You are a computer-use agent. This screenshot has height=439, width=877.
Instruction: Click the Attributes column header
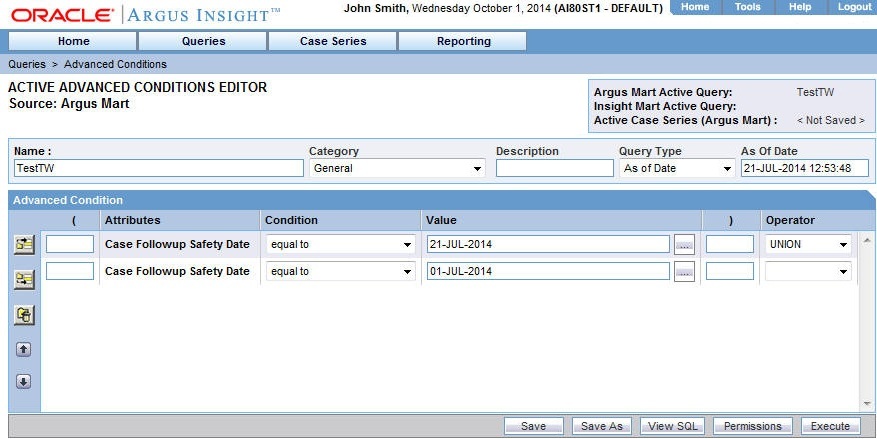pos(133,220)
